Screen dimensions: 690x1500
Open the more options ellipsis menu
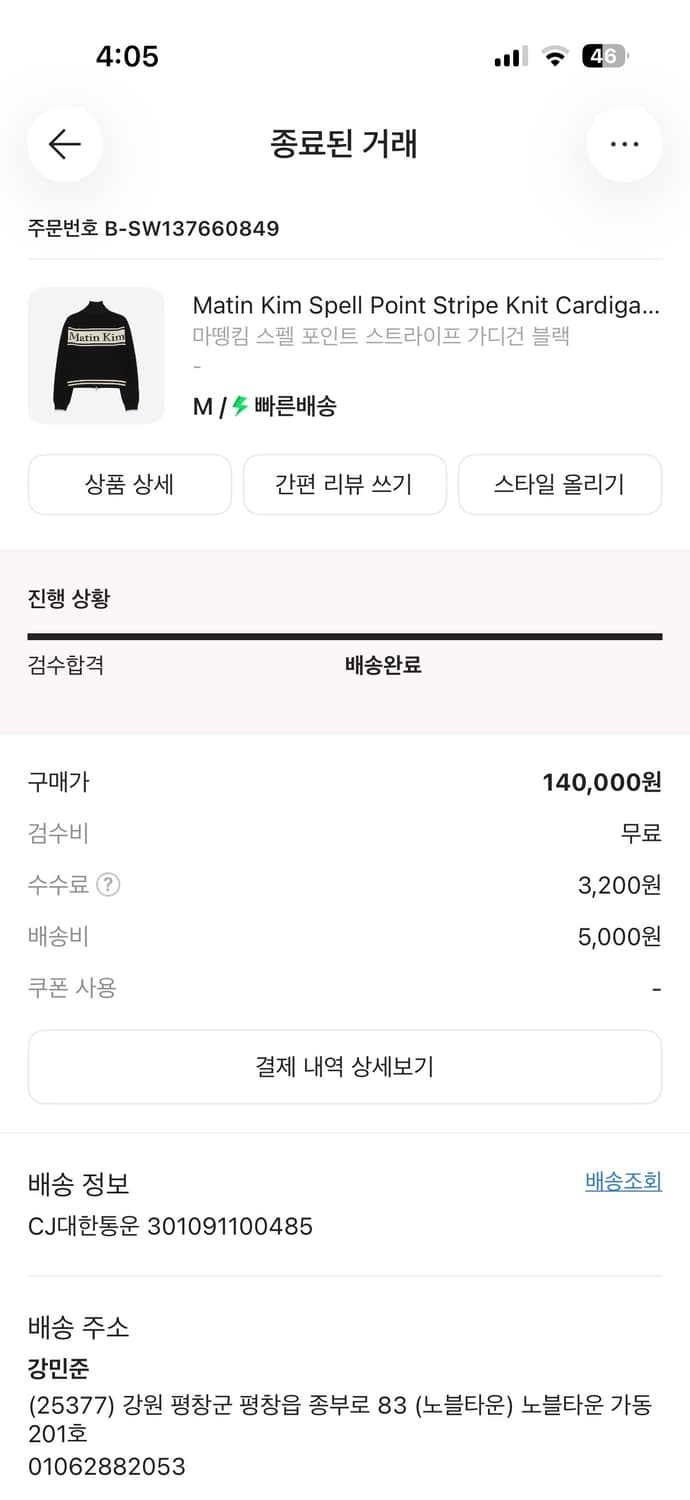click(624, 144)
